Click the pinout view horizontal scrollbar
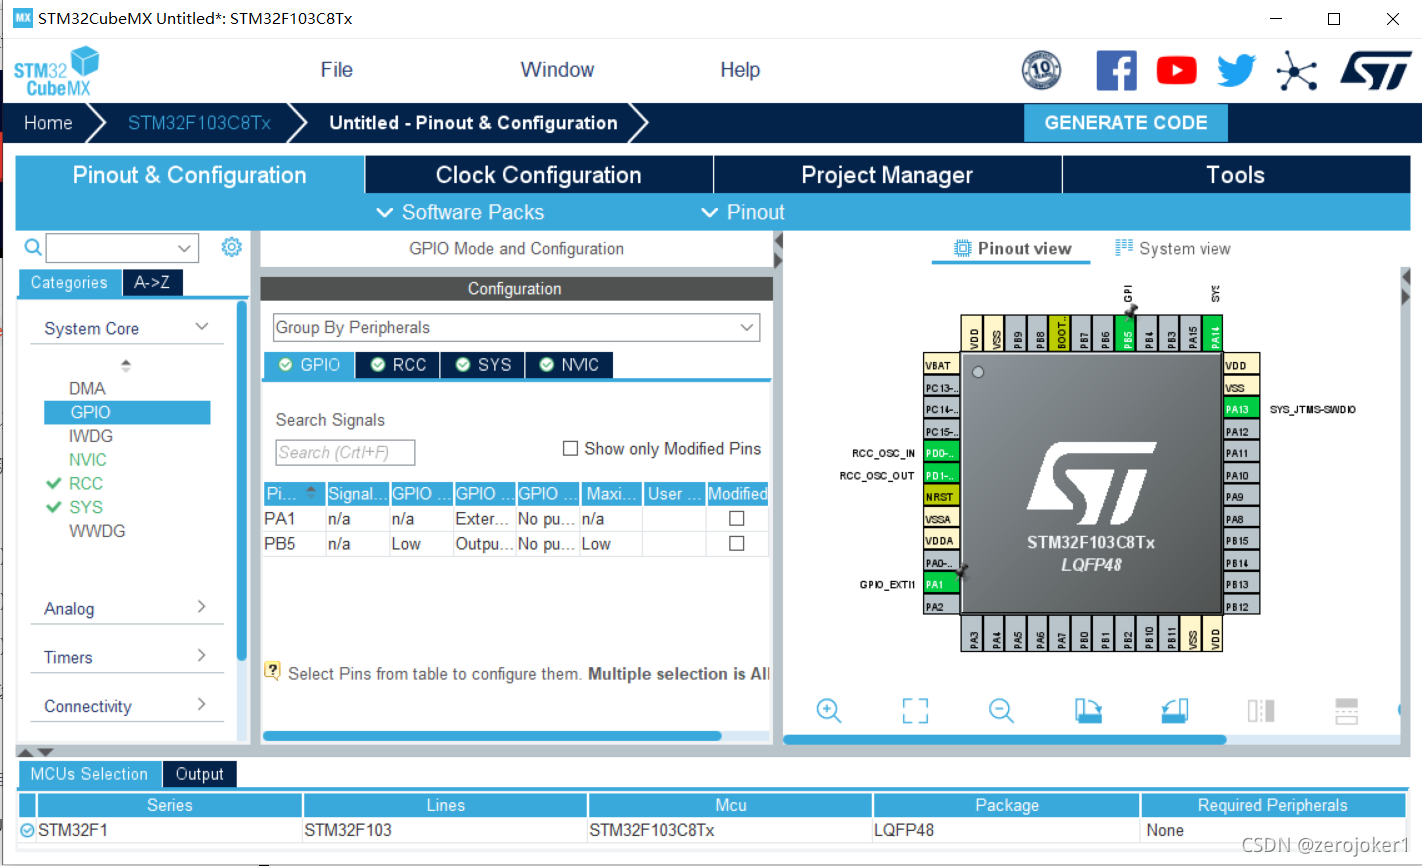The width and height of the screenshot is (1422, 866). (x=1005, y=740)
